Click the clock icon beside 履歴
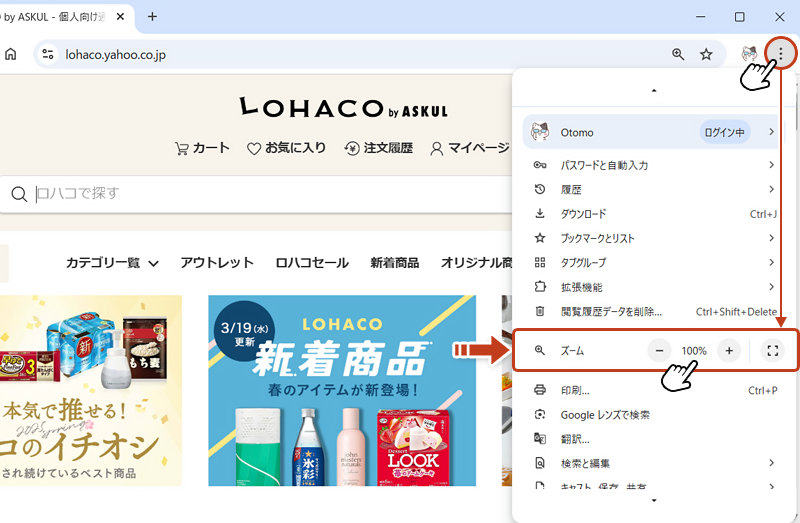Screen dimensions: 800x523 pyautogui.click(x=540, y=189)
